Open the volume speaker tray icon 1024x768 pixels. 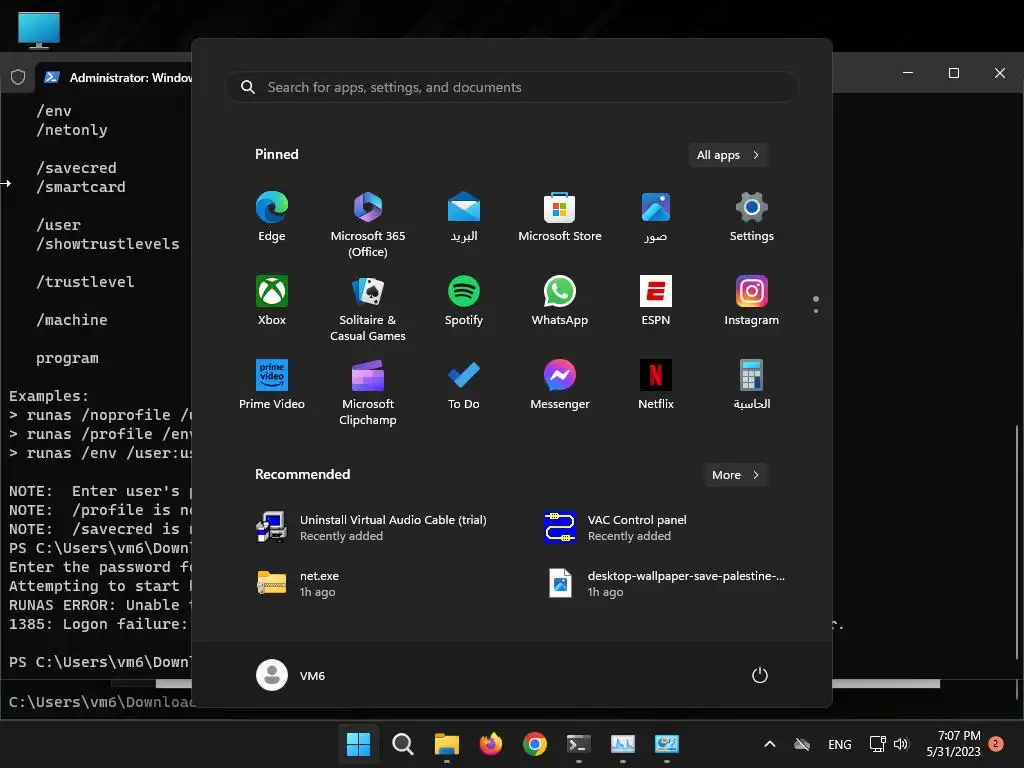pyautogui.click(x=901, y=744)
